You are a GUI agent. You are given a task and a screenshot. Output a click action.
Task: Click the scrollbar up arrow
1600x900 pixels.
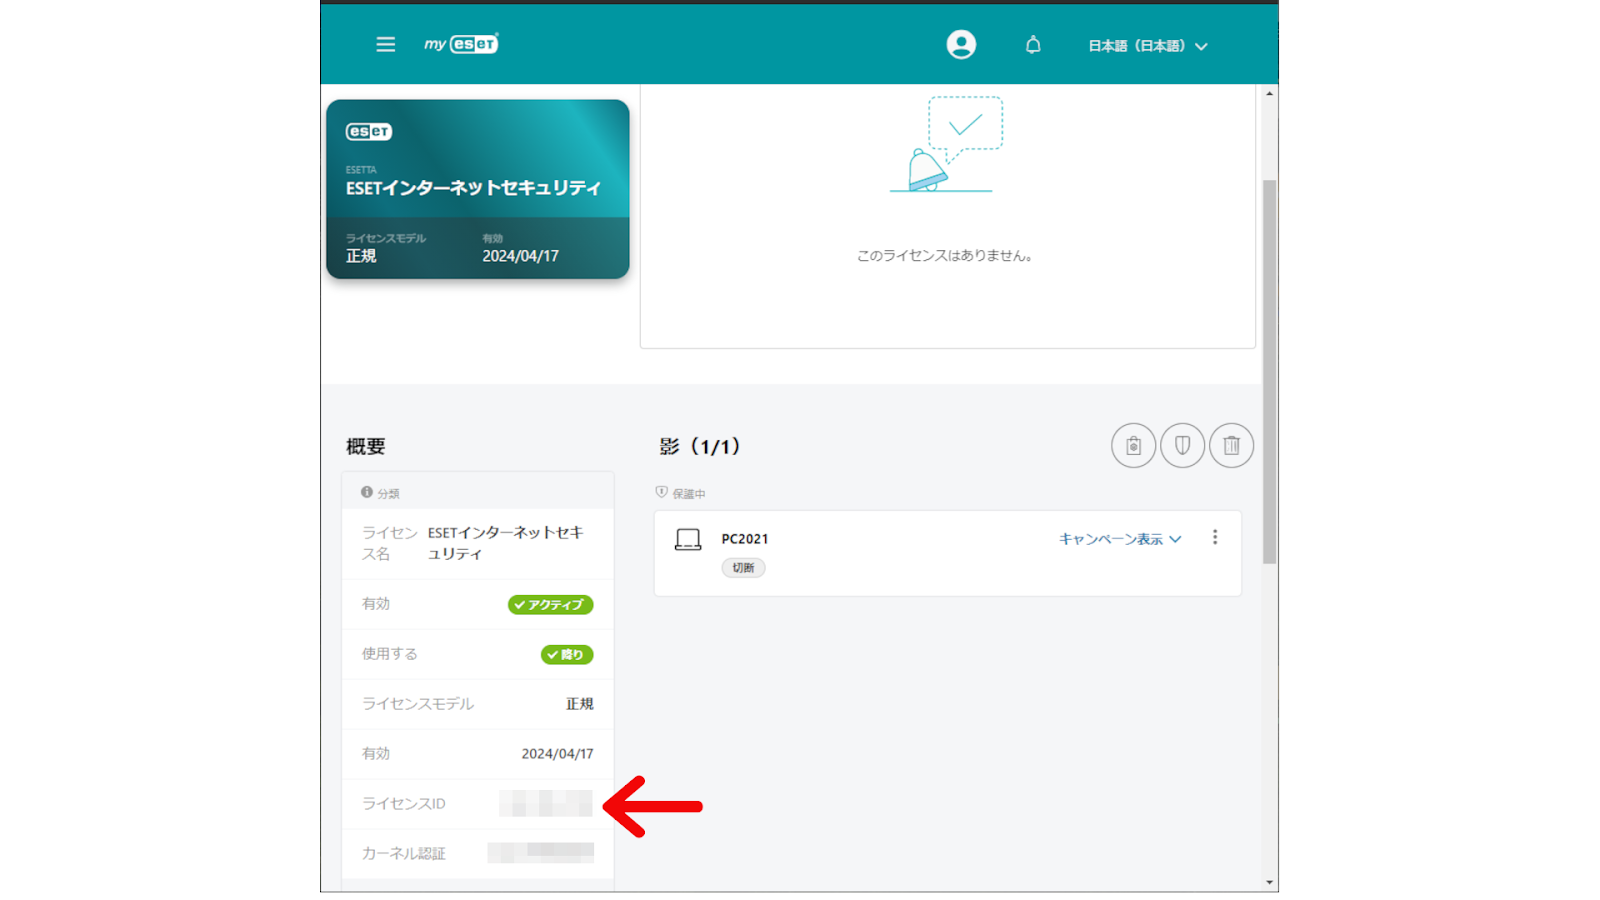click(1269, 93)
